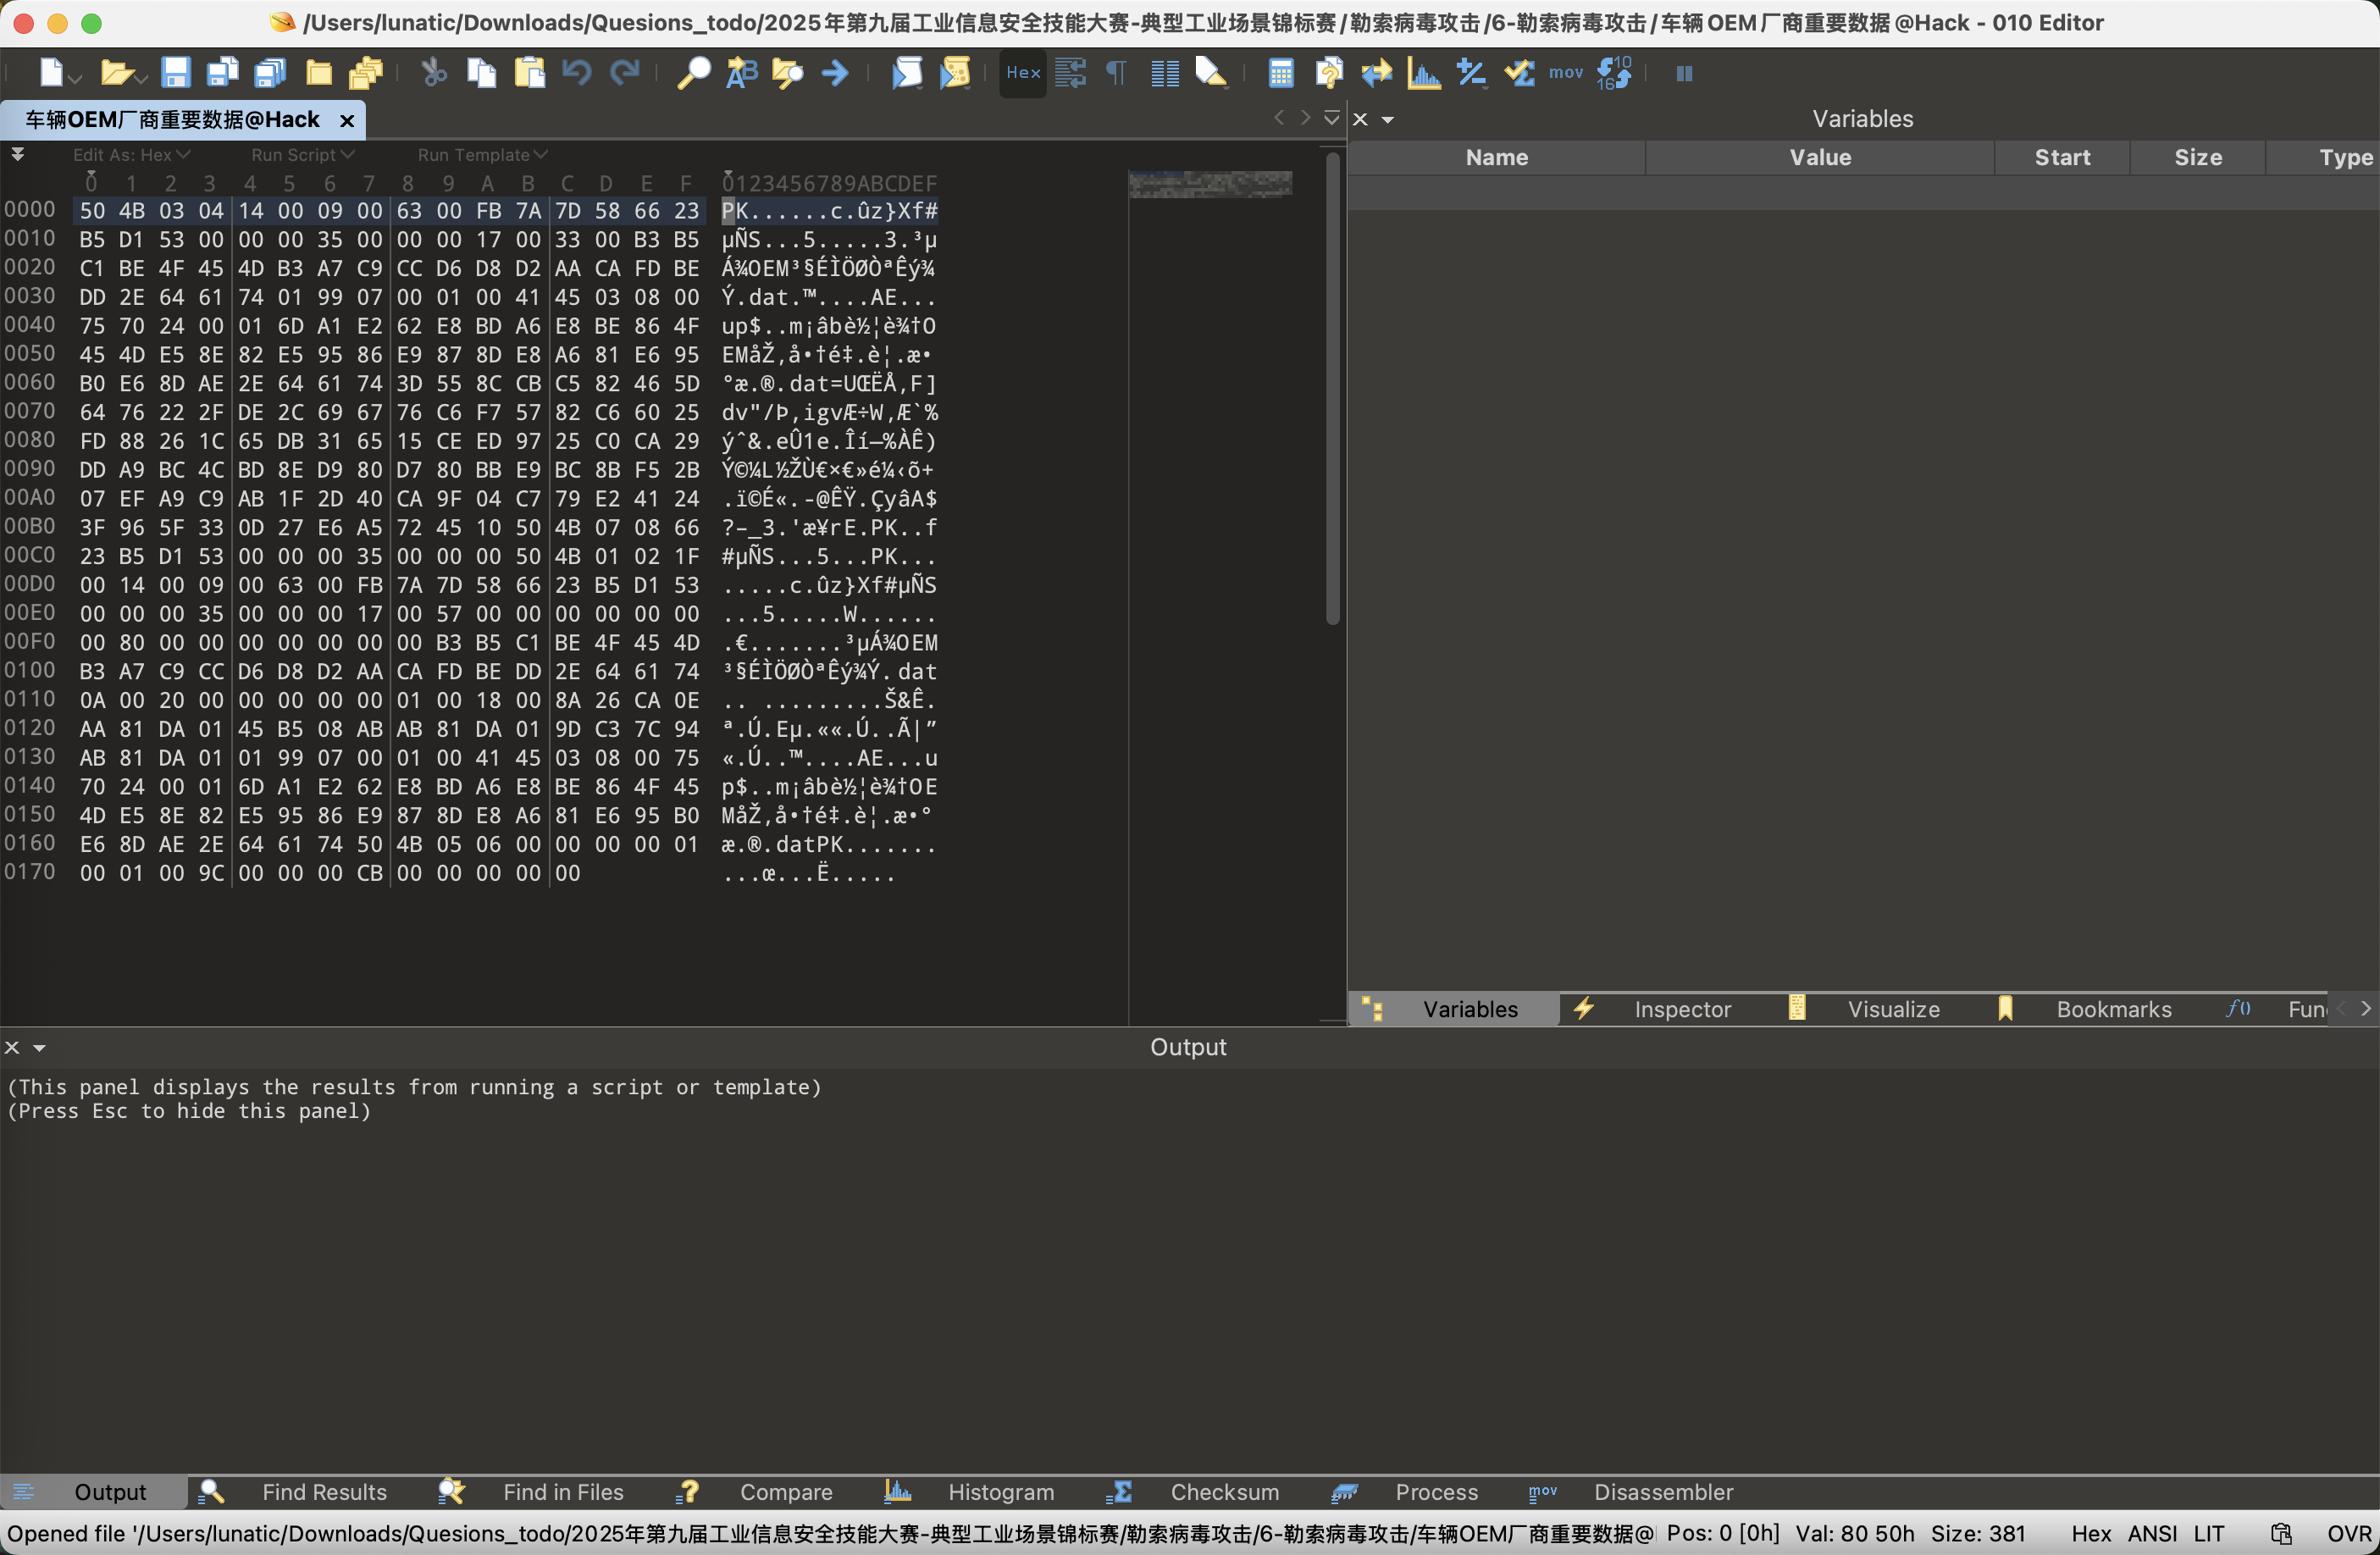Image resolution: width=2380 pixels, height=1555 pixels.
Task: Click the Find in Files toolbar icon
Action: click(x=788, y=72)
